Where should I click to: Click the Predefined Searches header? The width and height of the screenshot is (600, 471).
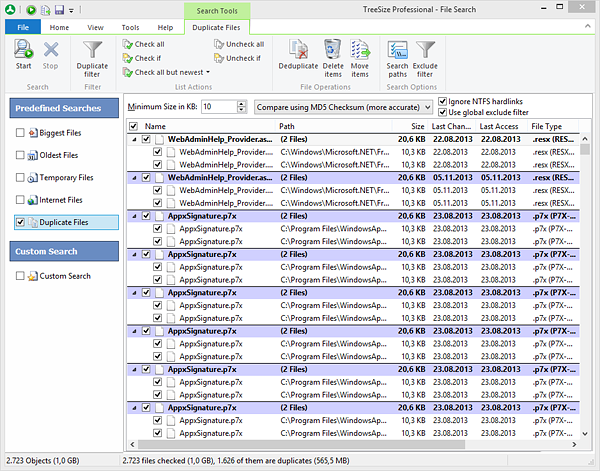tap(64, 108)
